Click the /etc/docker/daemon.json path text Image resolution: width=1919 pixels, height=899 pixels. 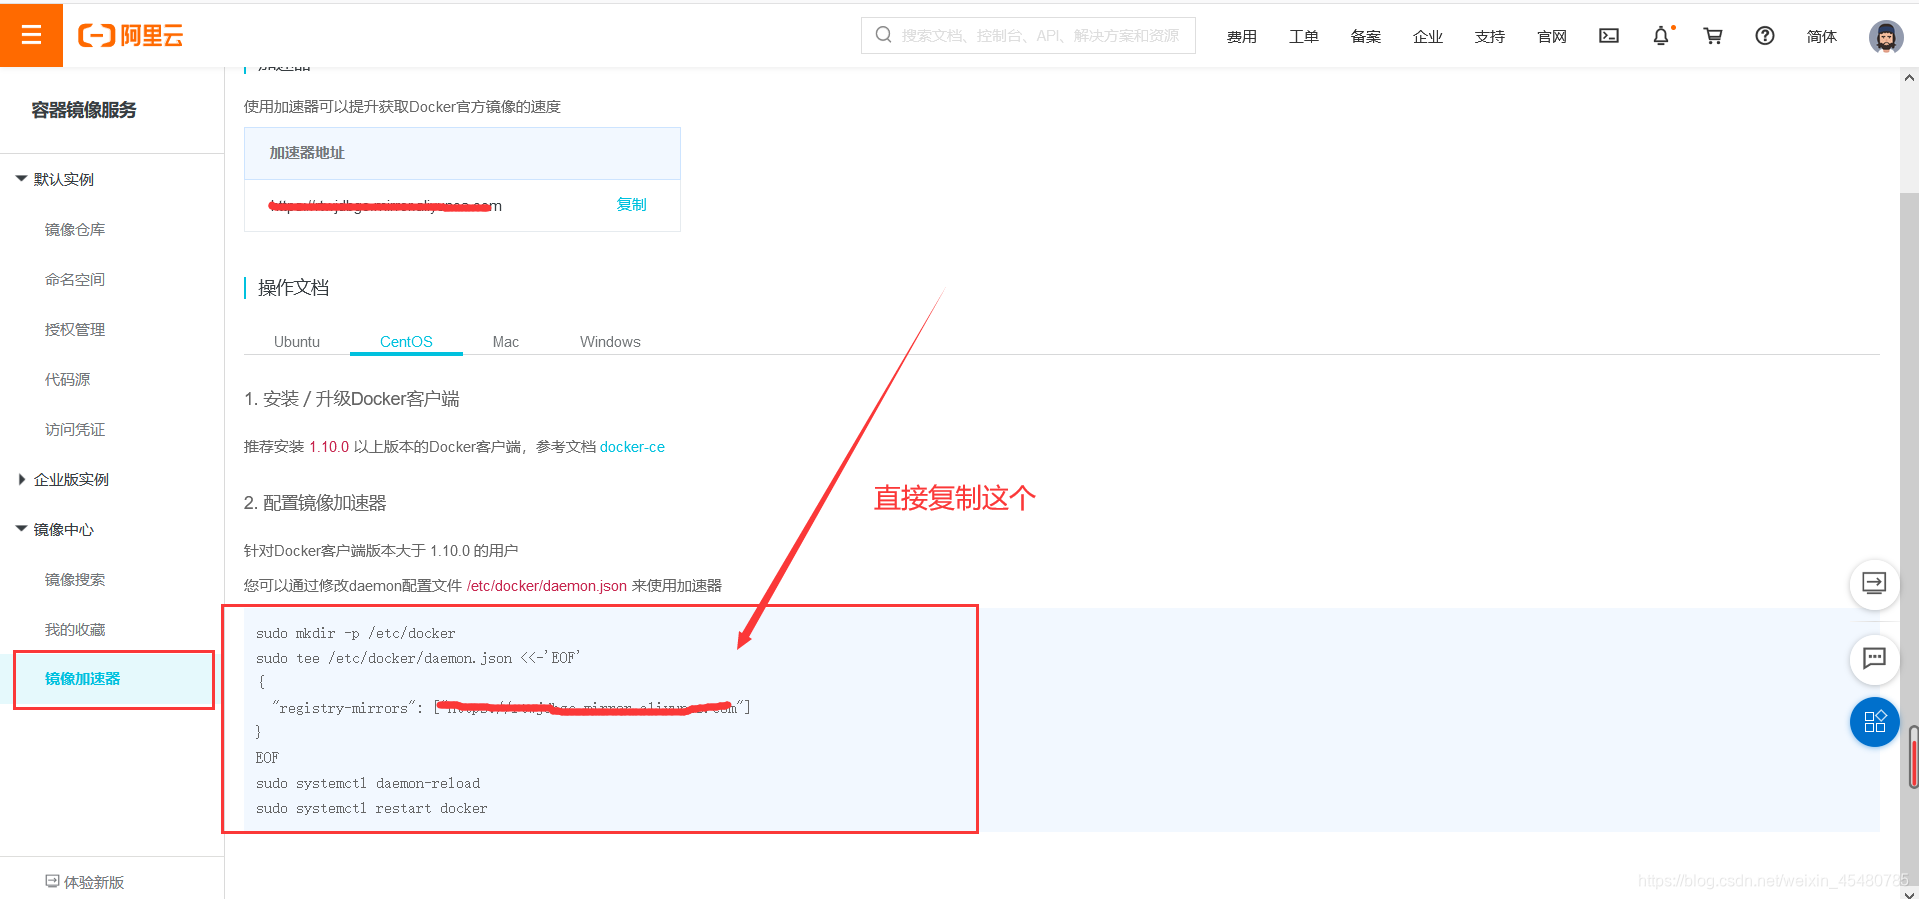coord(547,586)
